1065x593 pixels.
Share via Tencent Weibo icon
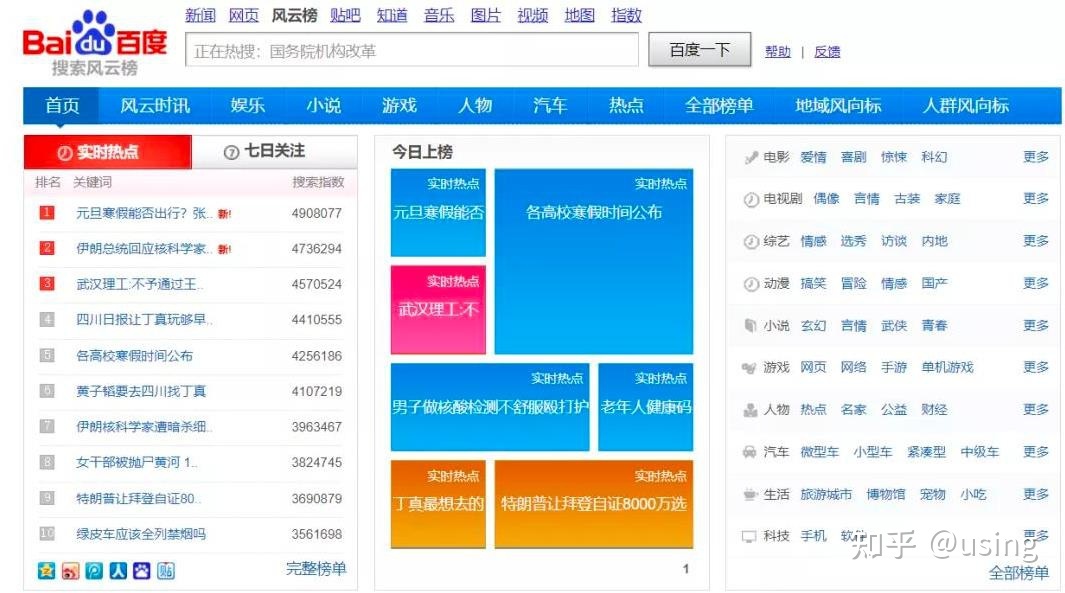point(94,571)
